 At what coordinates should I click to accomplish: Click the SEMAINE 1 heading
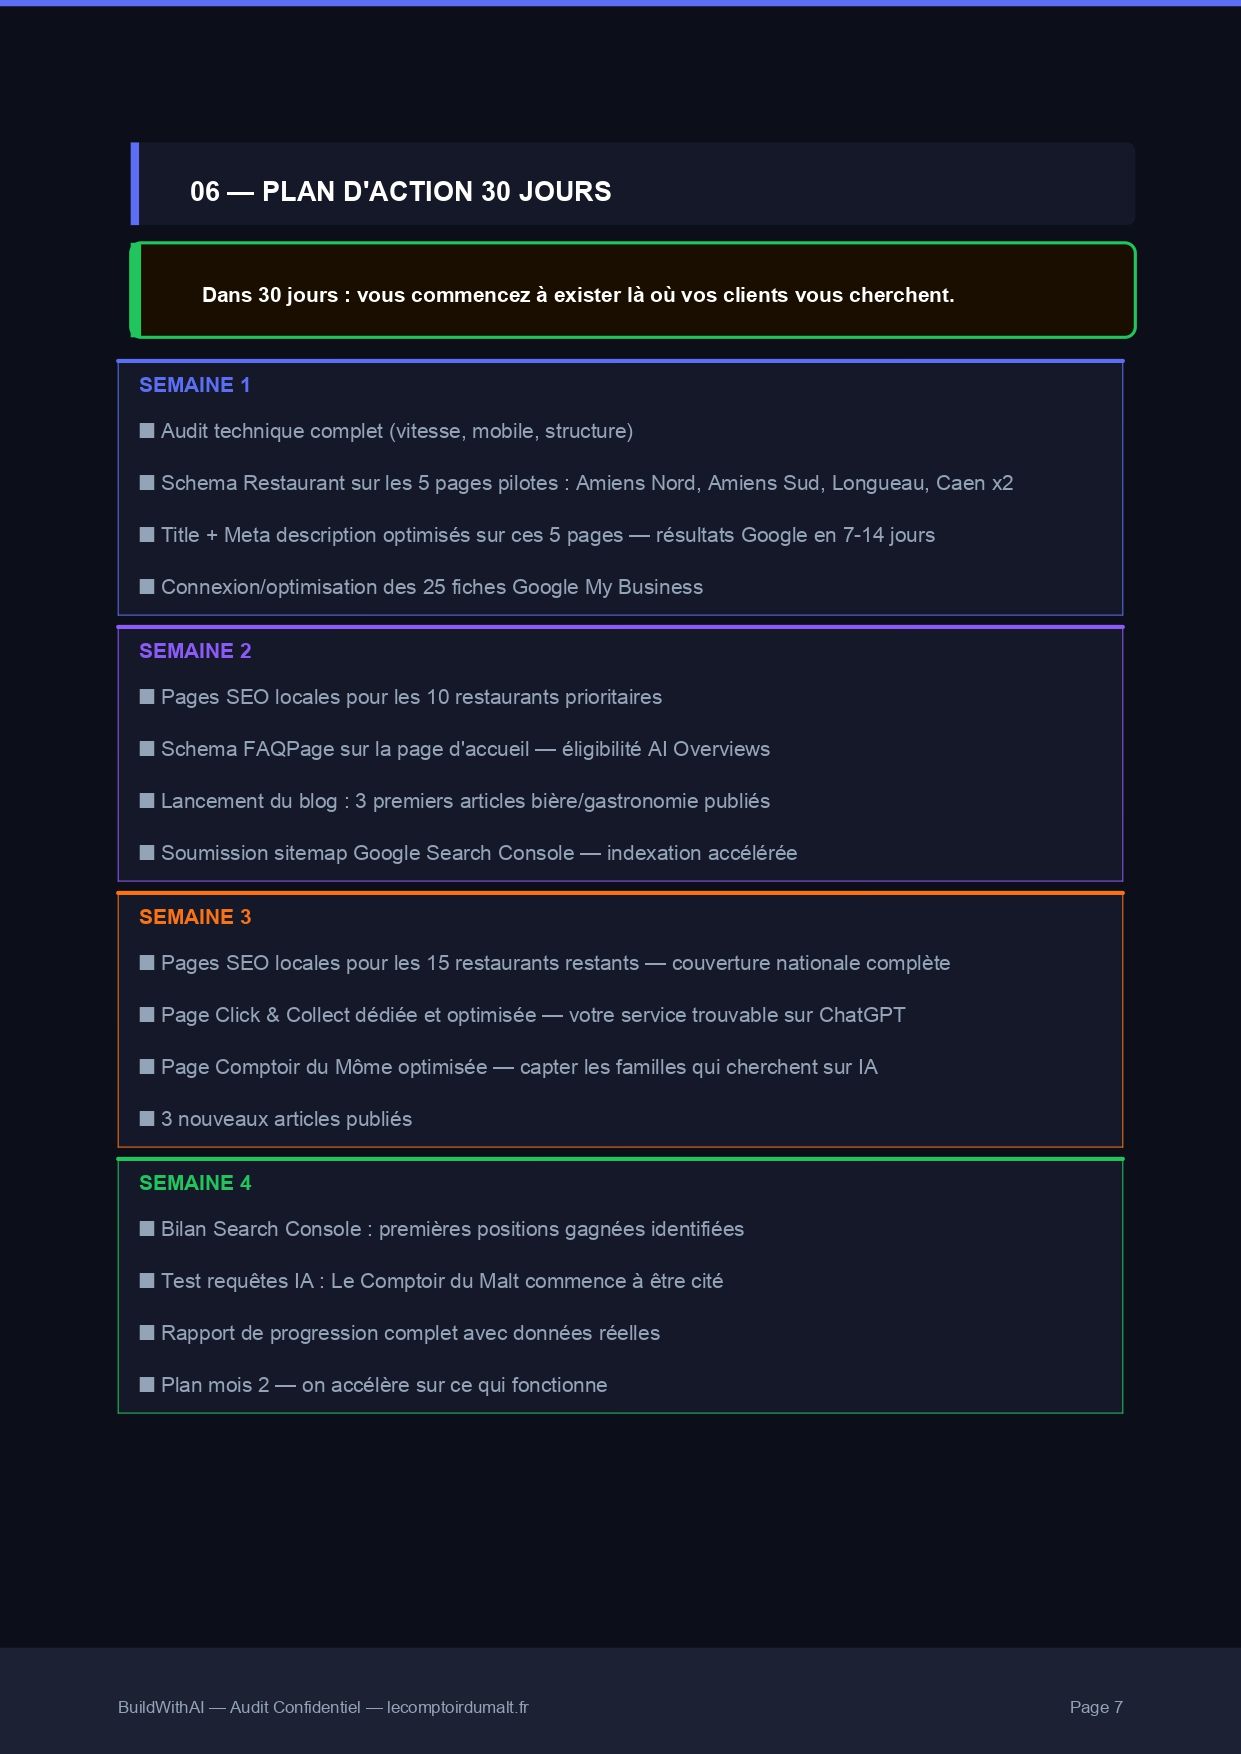pyautogui.click(x=195, y=385)
